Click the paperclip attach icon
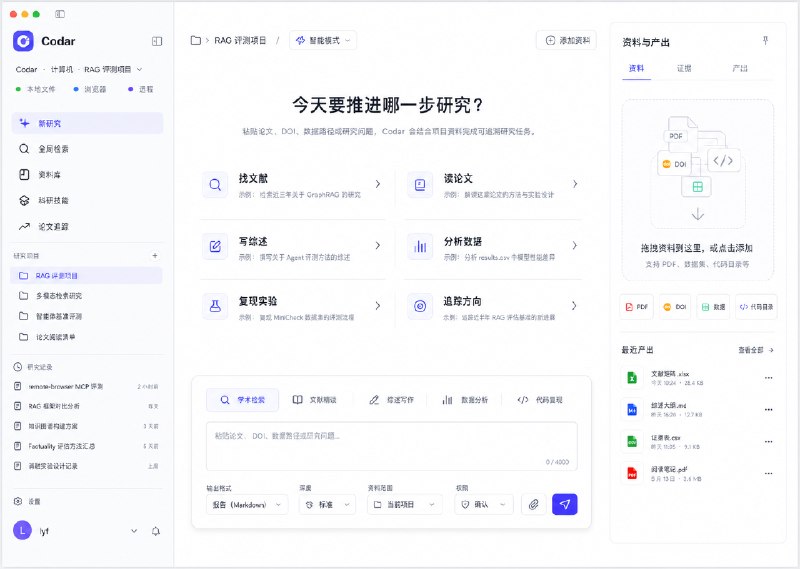 coord(534,504)
